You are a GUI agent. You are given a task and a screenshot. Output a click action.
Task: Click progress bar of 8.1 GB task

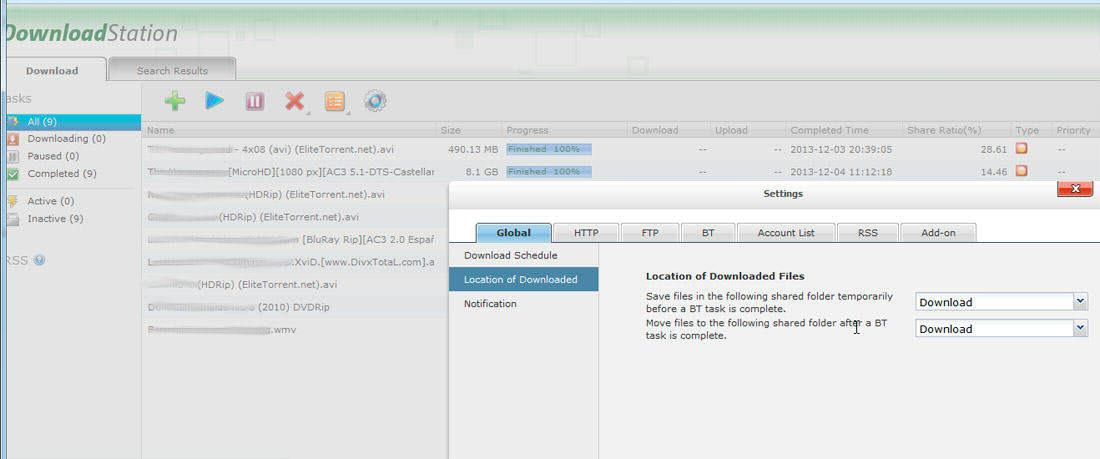pos(549,171)
